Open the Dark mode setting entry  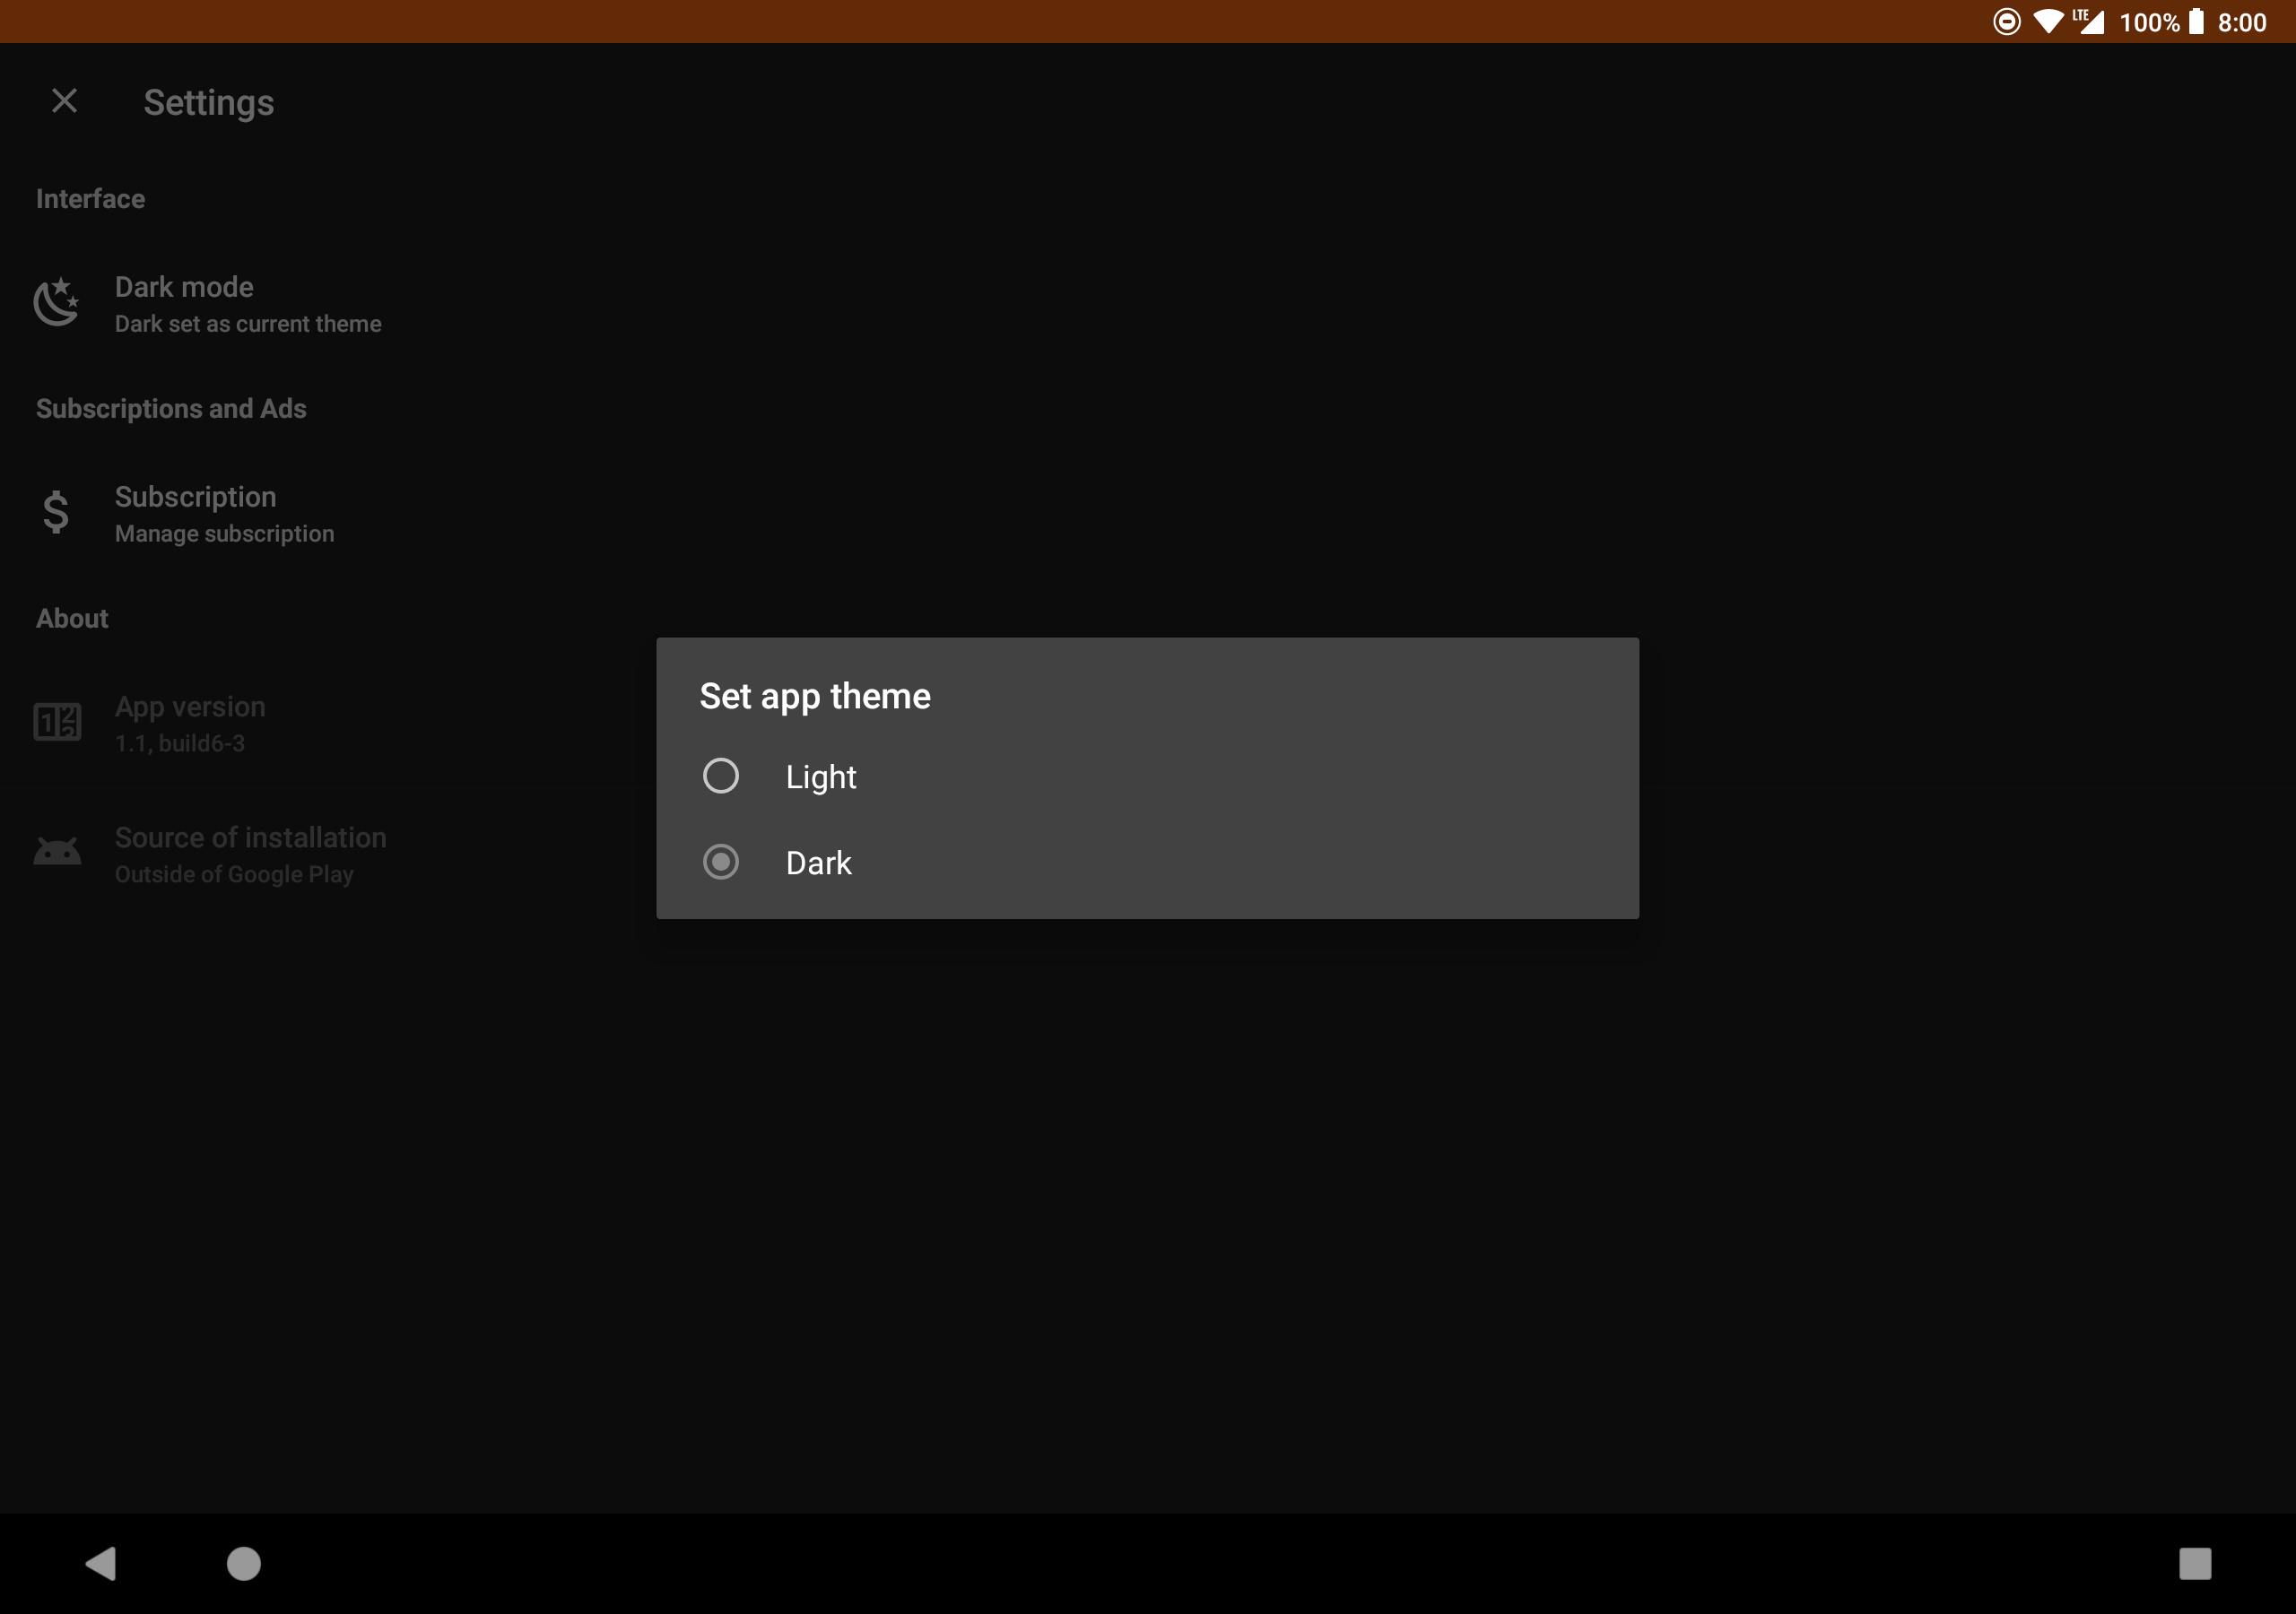pos(247,304)
